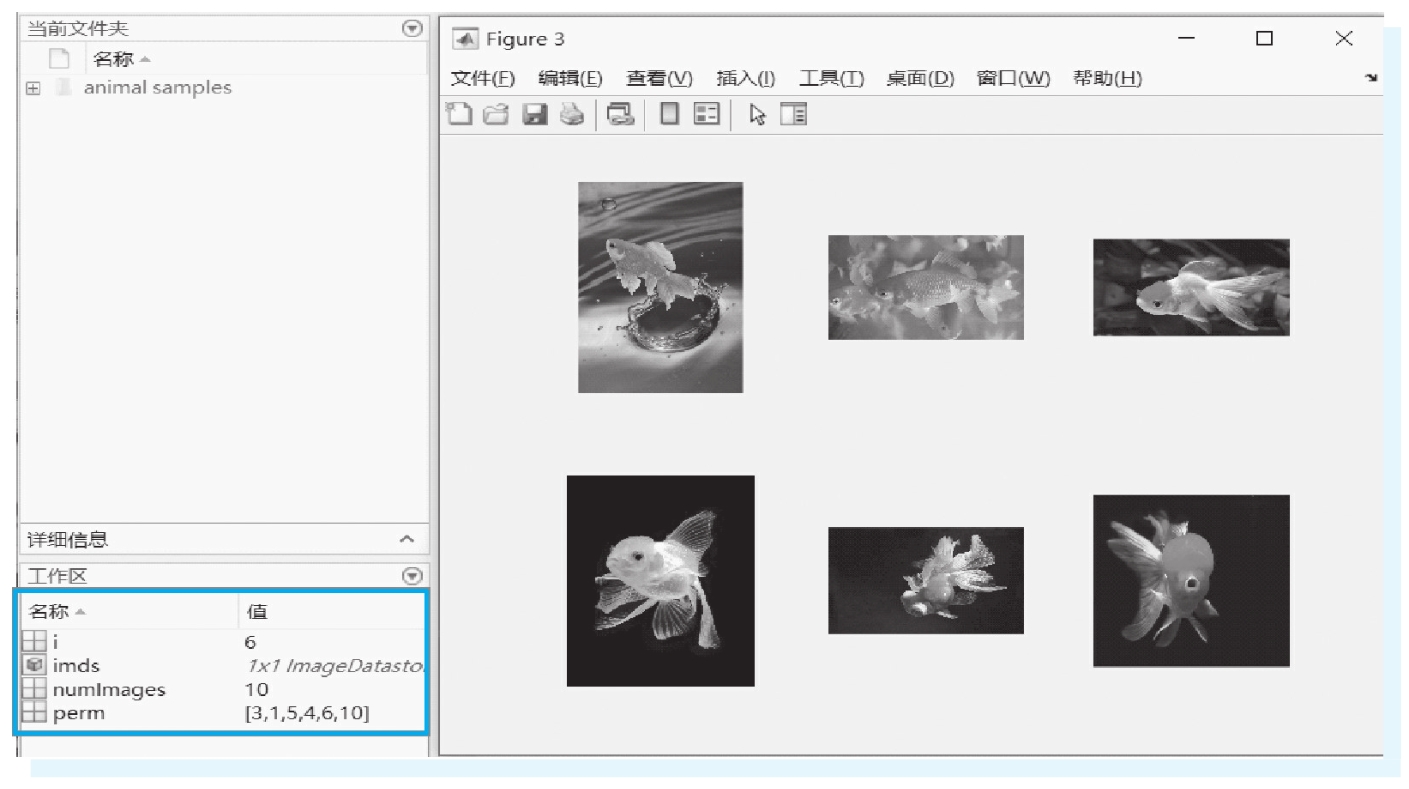Select the Edit Plot arrow tool
Image resolution: width=1409 pixels, height=789 pixels.
[757, 115]
